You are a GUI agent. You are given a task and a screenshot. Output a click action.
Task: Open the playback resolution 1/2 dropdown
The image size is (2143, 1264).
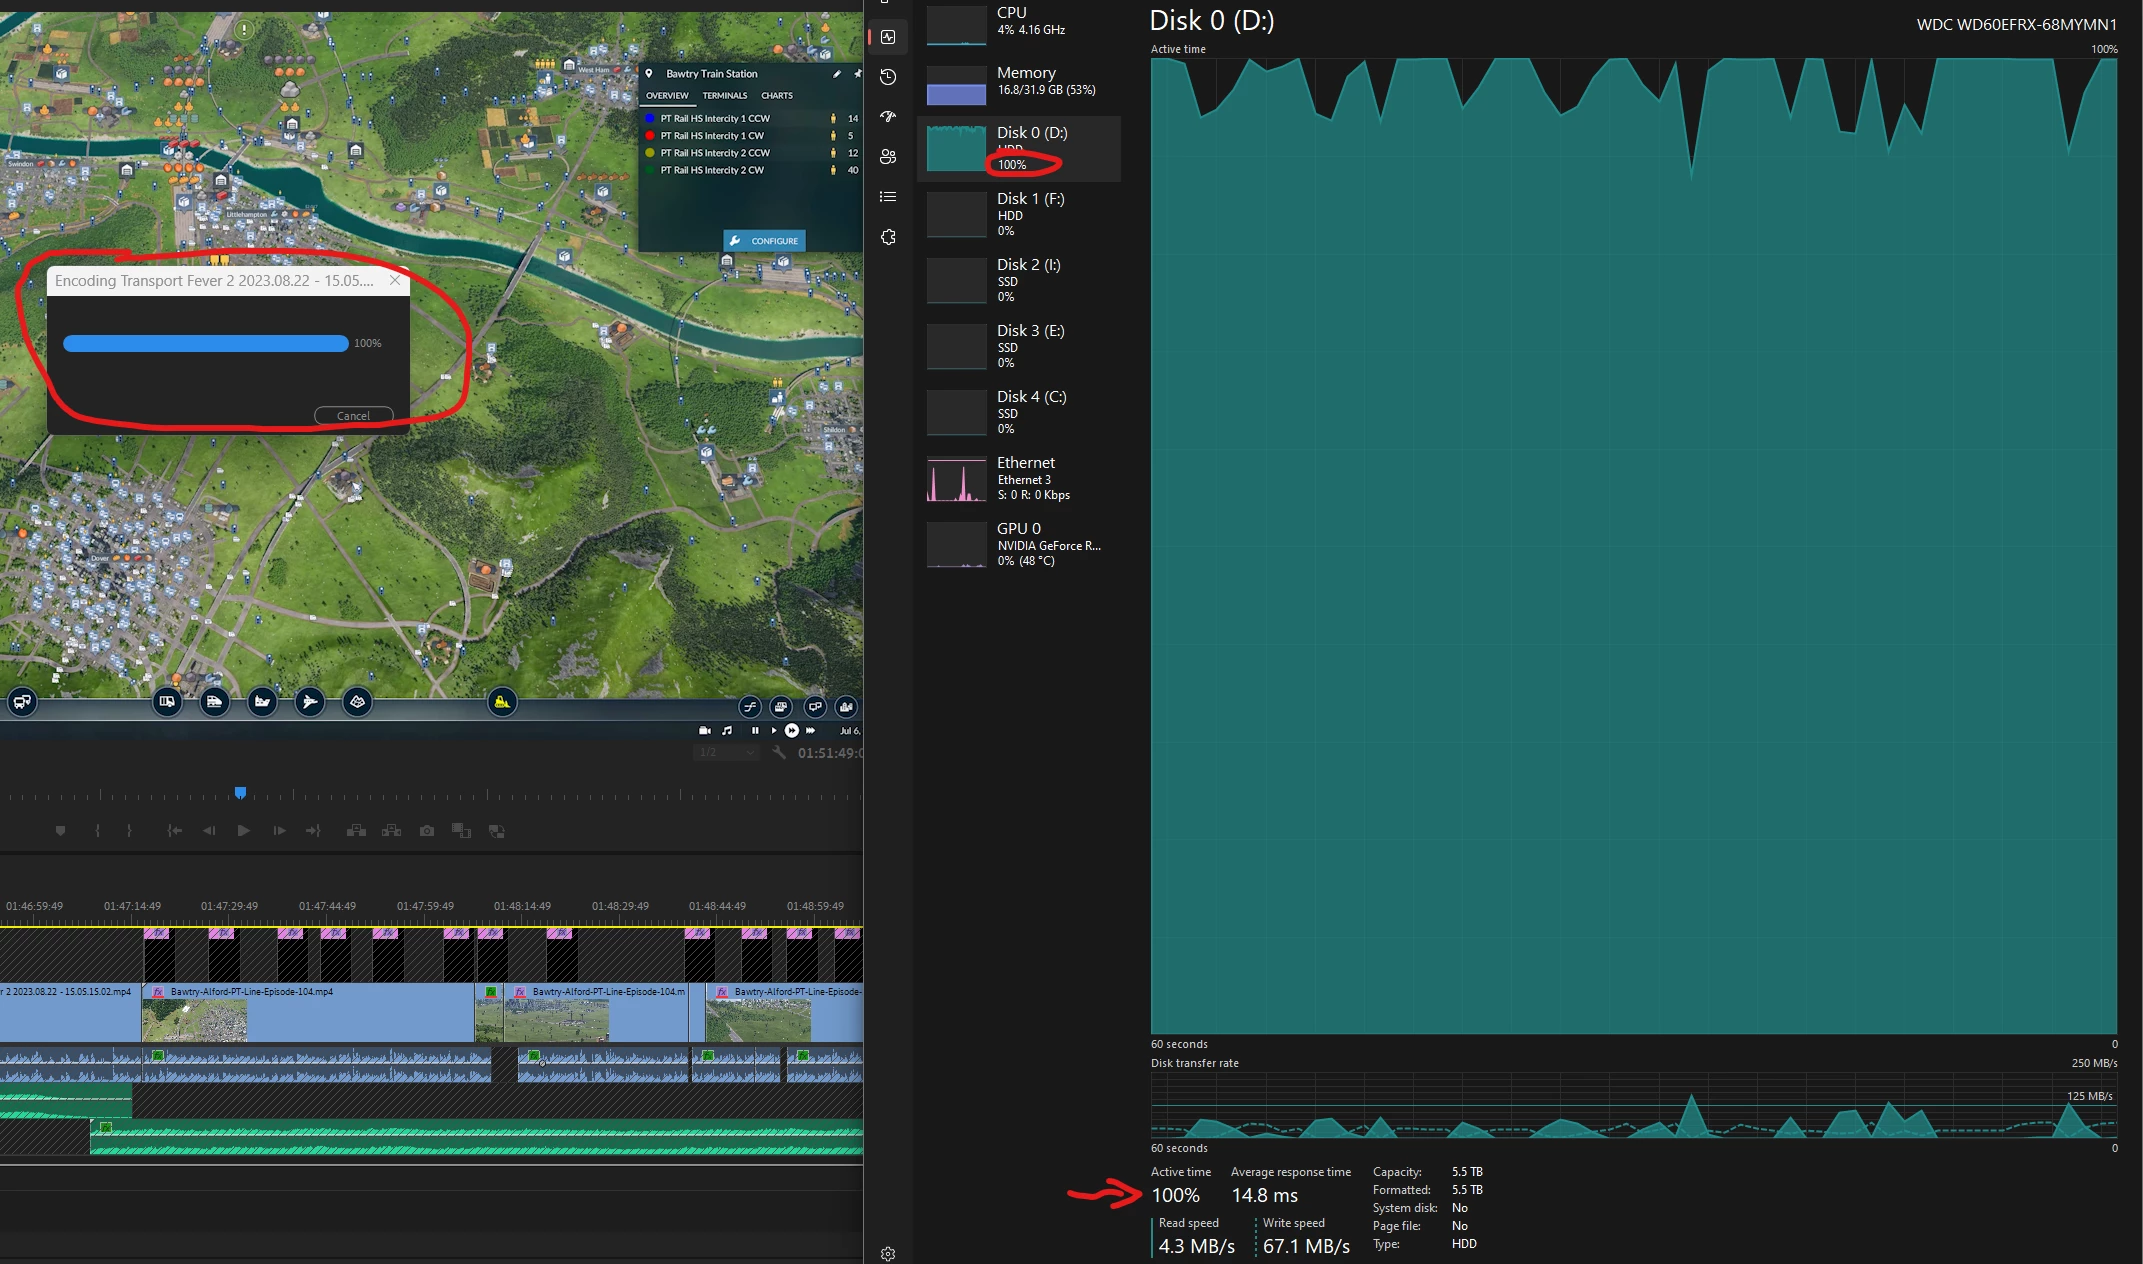click(727, 753)
